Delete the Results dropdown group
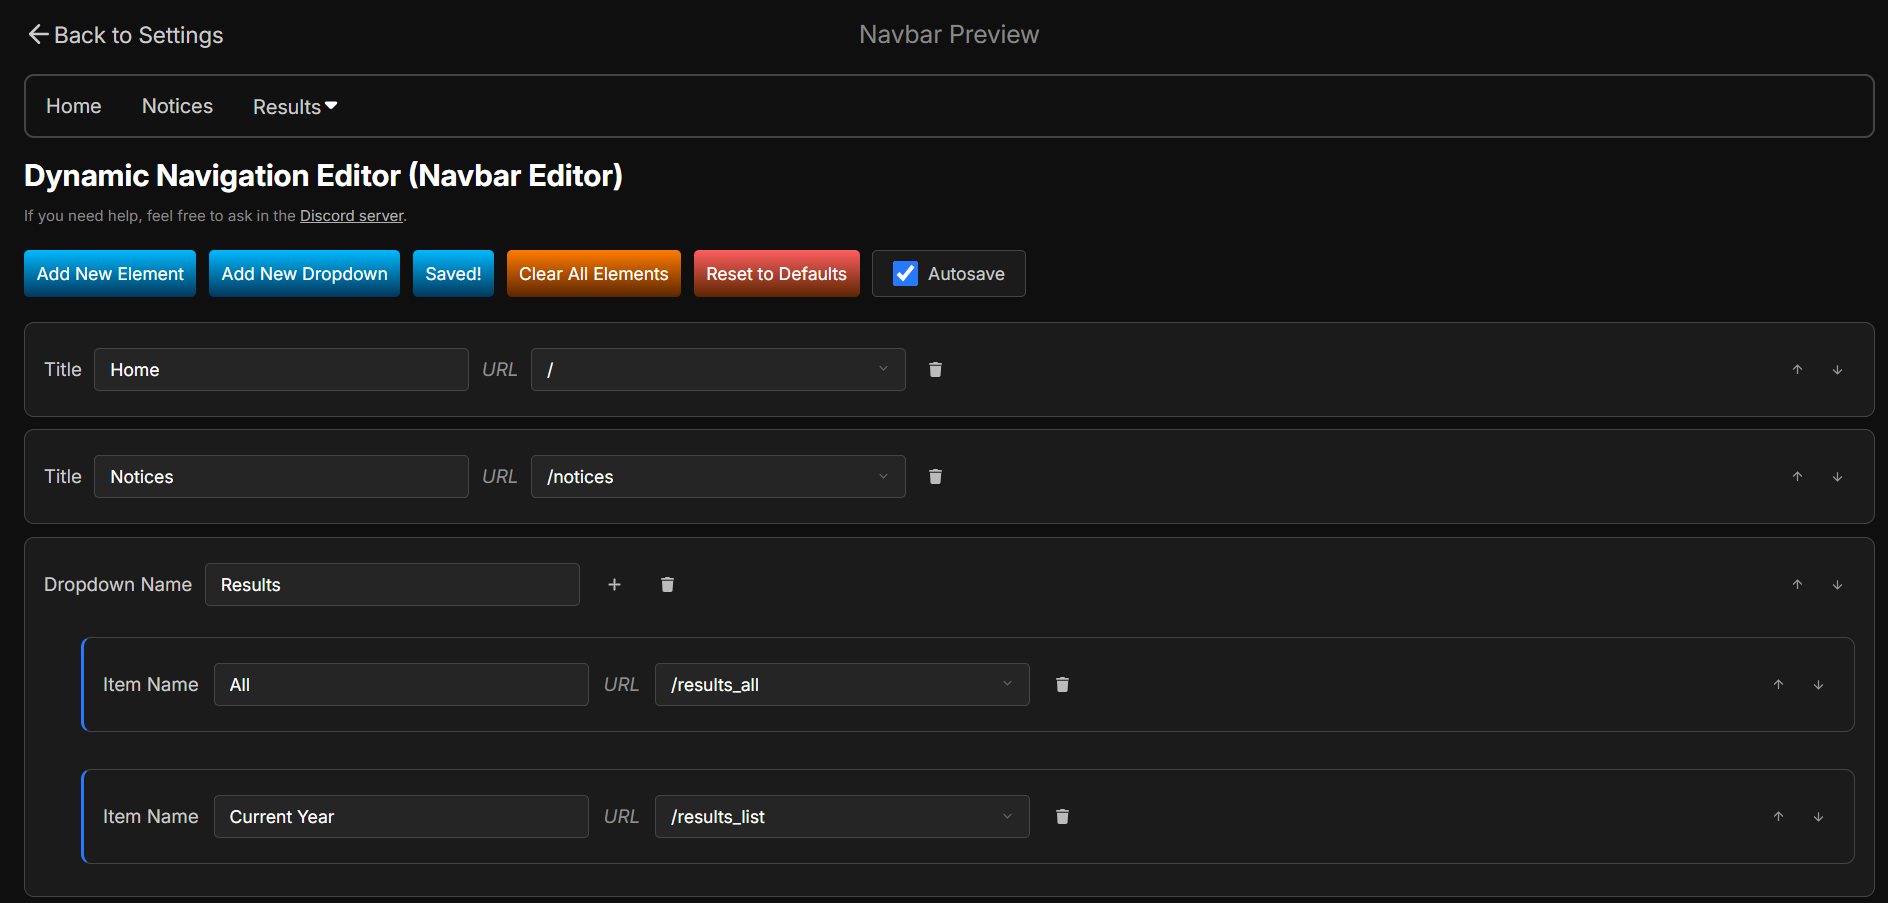1888x903 pixels. coord(667,584)
